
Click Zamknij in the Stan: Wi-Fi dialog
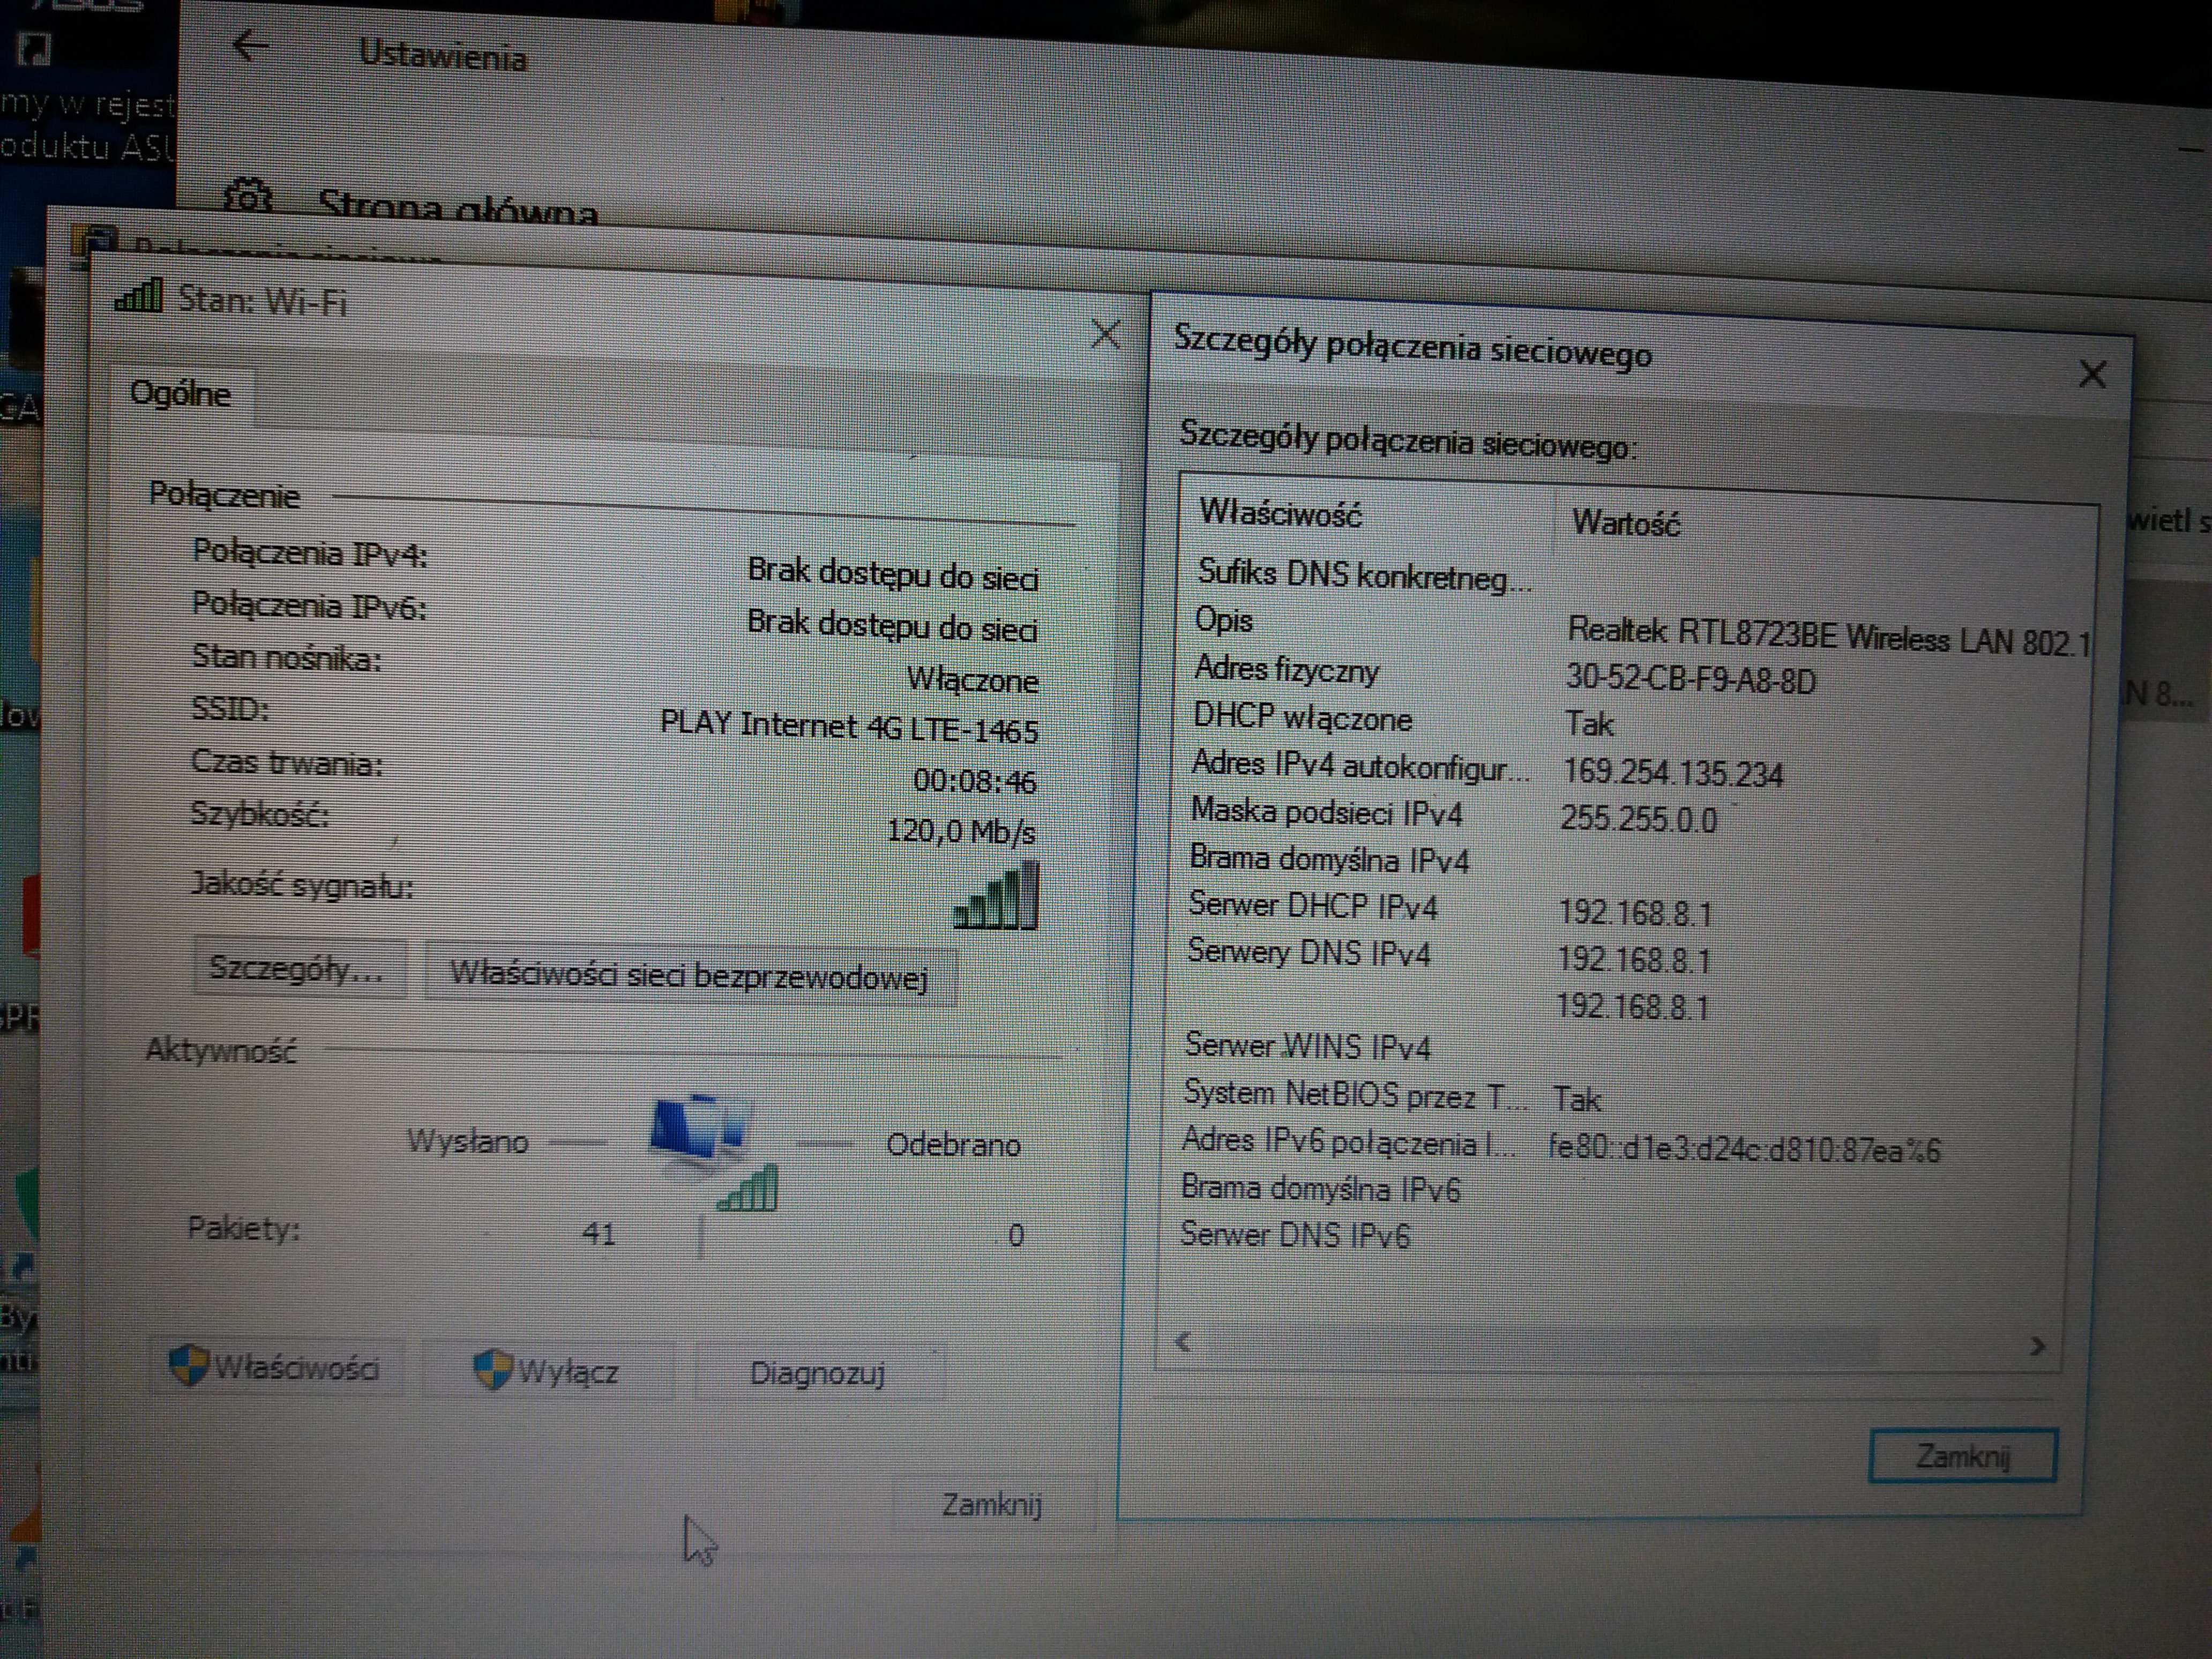point(992,1504)
